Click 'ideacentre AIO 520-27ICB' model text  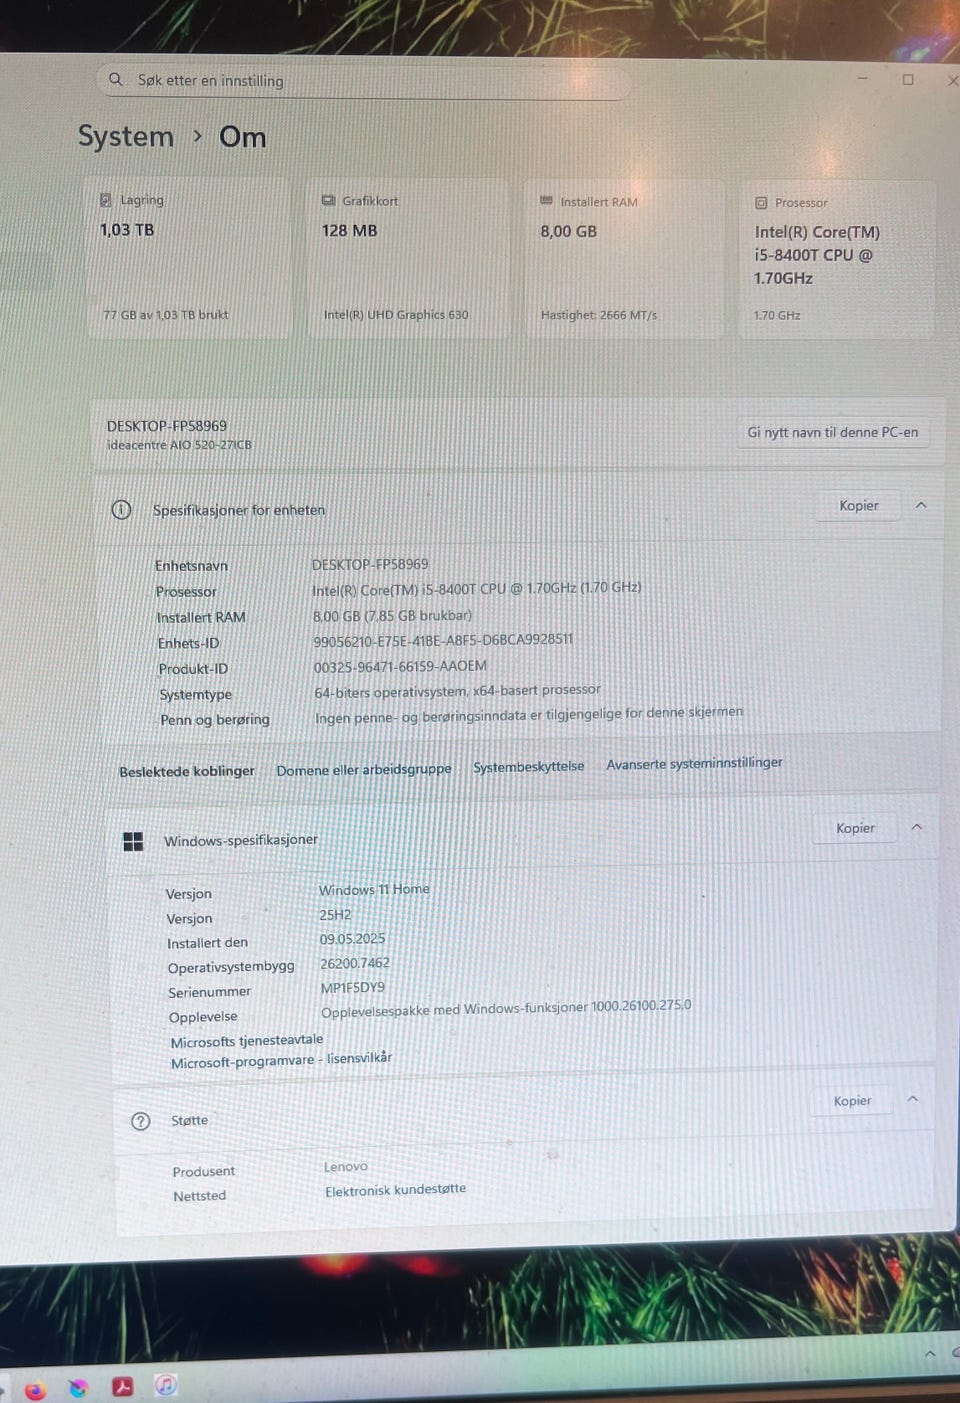coord(179,445)
